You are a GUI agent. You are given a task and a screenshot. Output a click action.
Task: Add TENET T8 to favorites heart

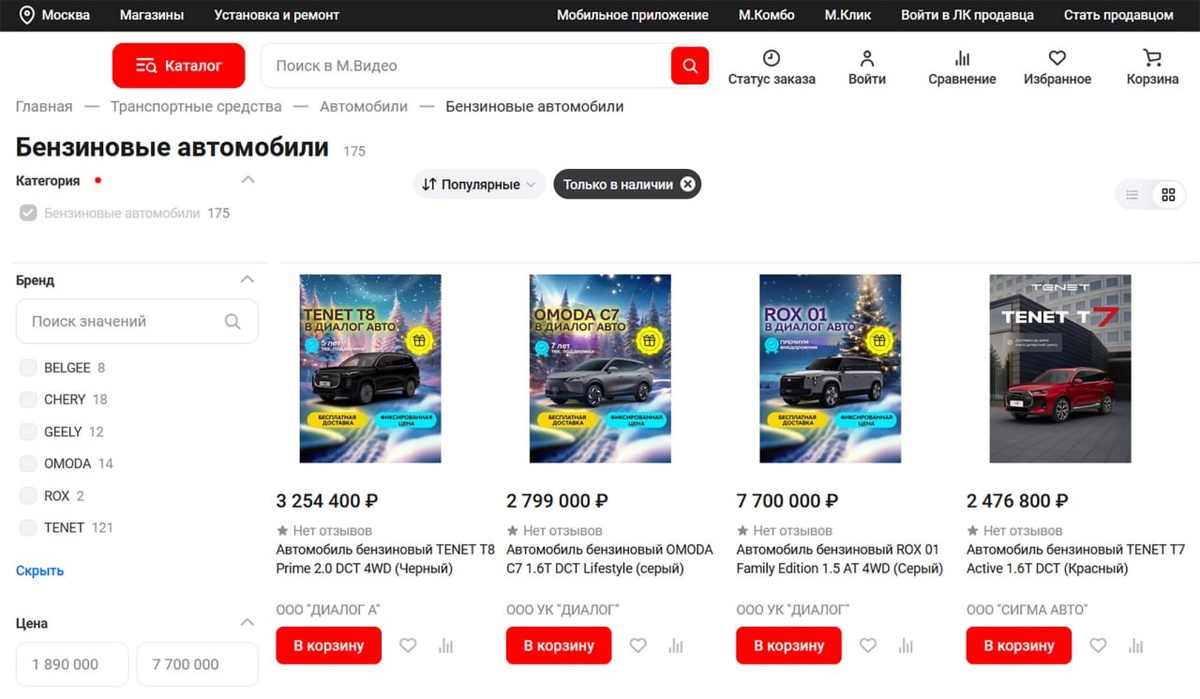(408, 646)
